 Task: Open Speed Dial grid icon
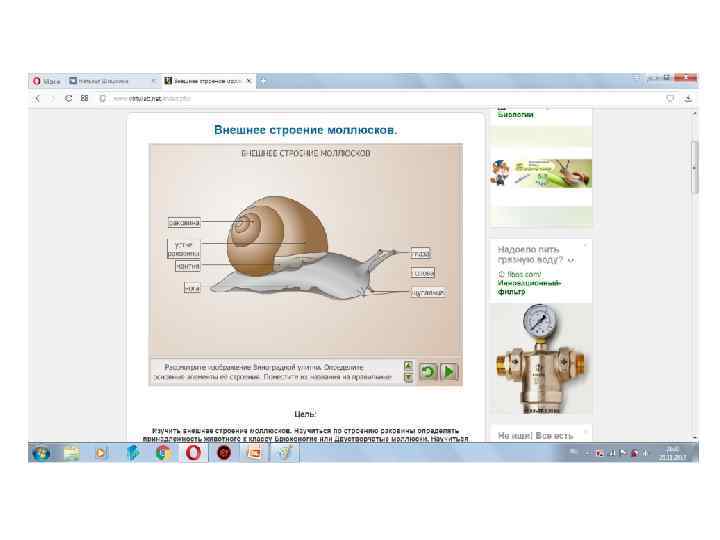[x=84, y=98]
